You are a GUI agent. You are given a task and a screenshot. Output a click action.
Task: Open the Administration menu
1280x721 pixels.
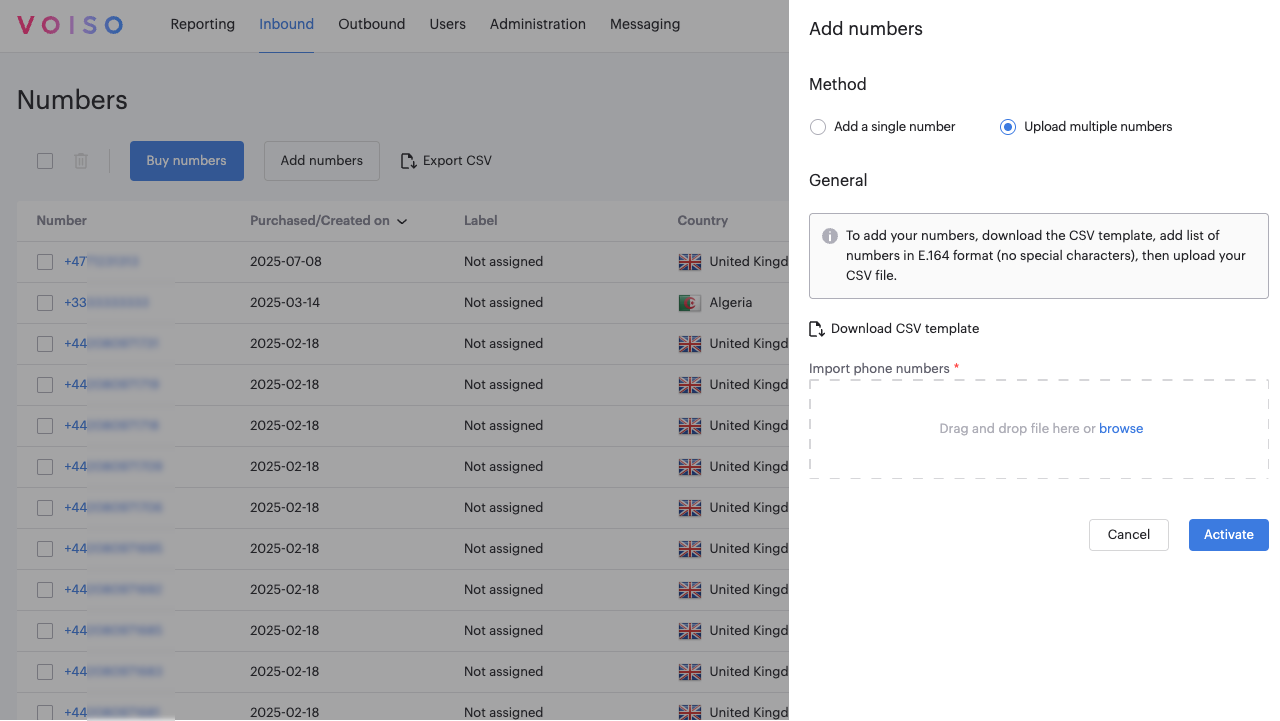537,24
